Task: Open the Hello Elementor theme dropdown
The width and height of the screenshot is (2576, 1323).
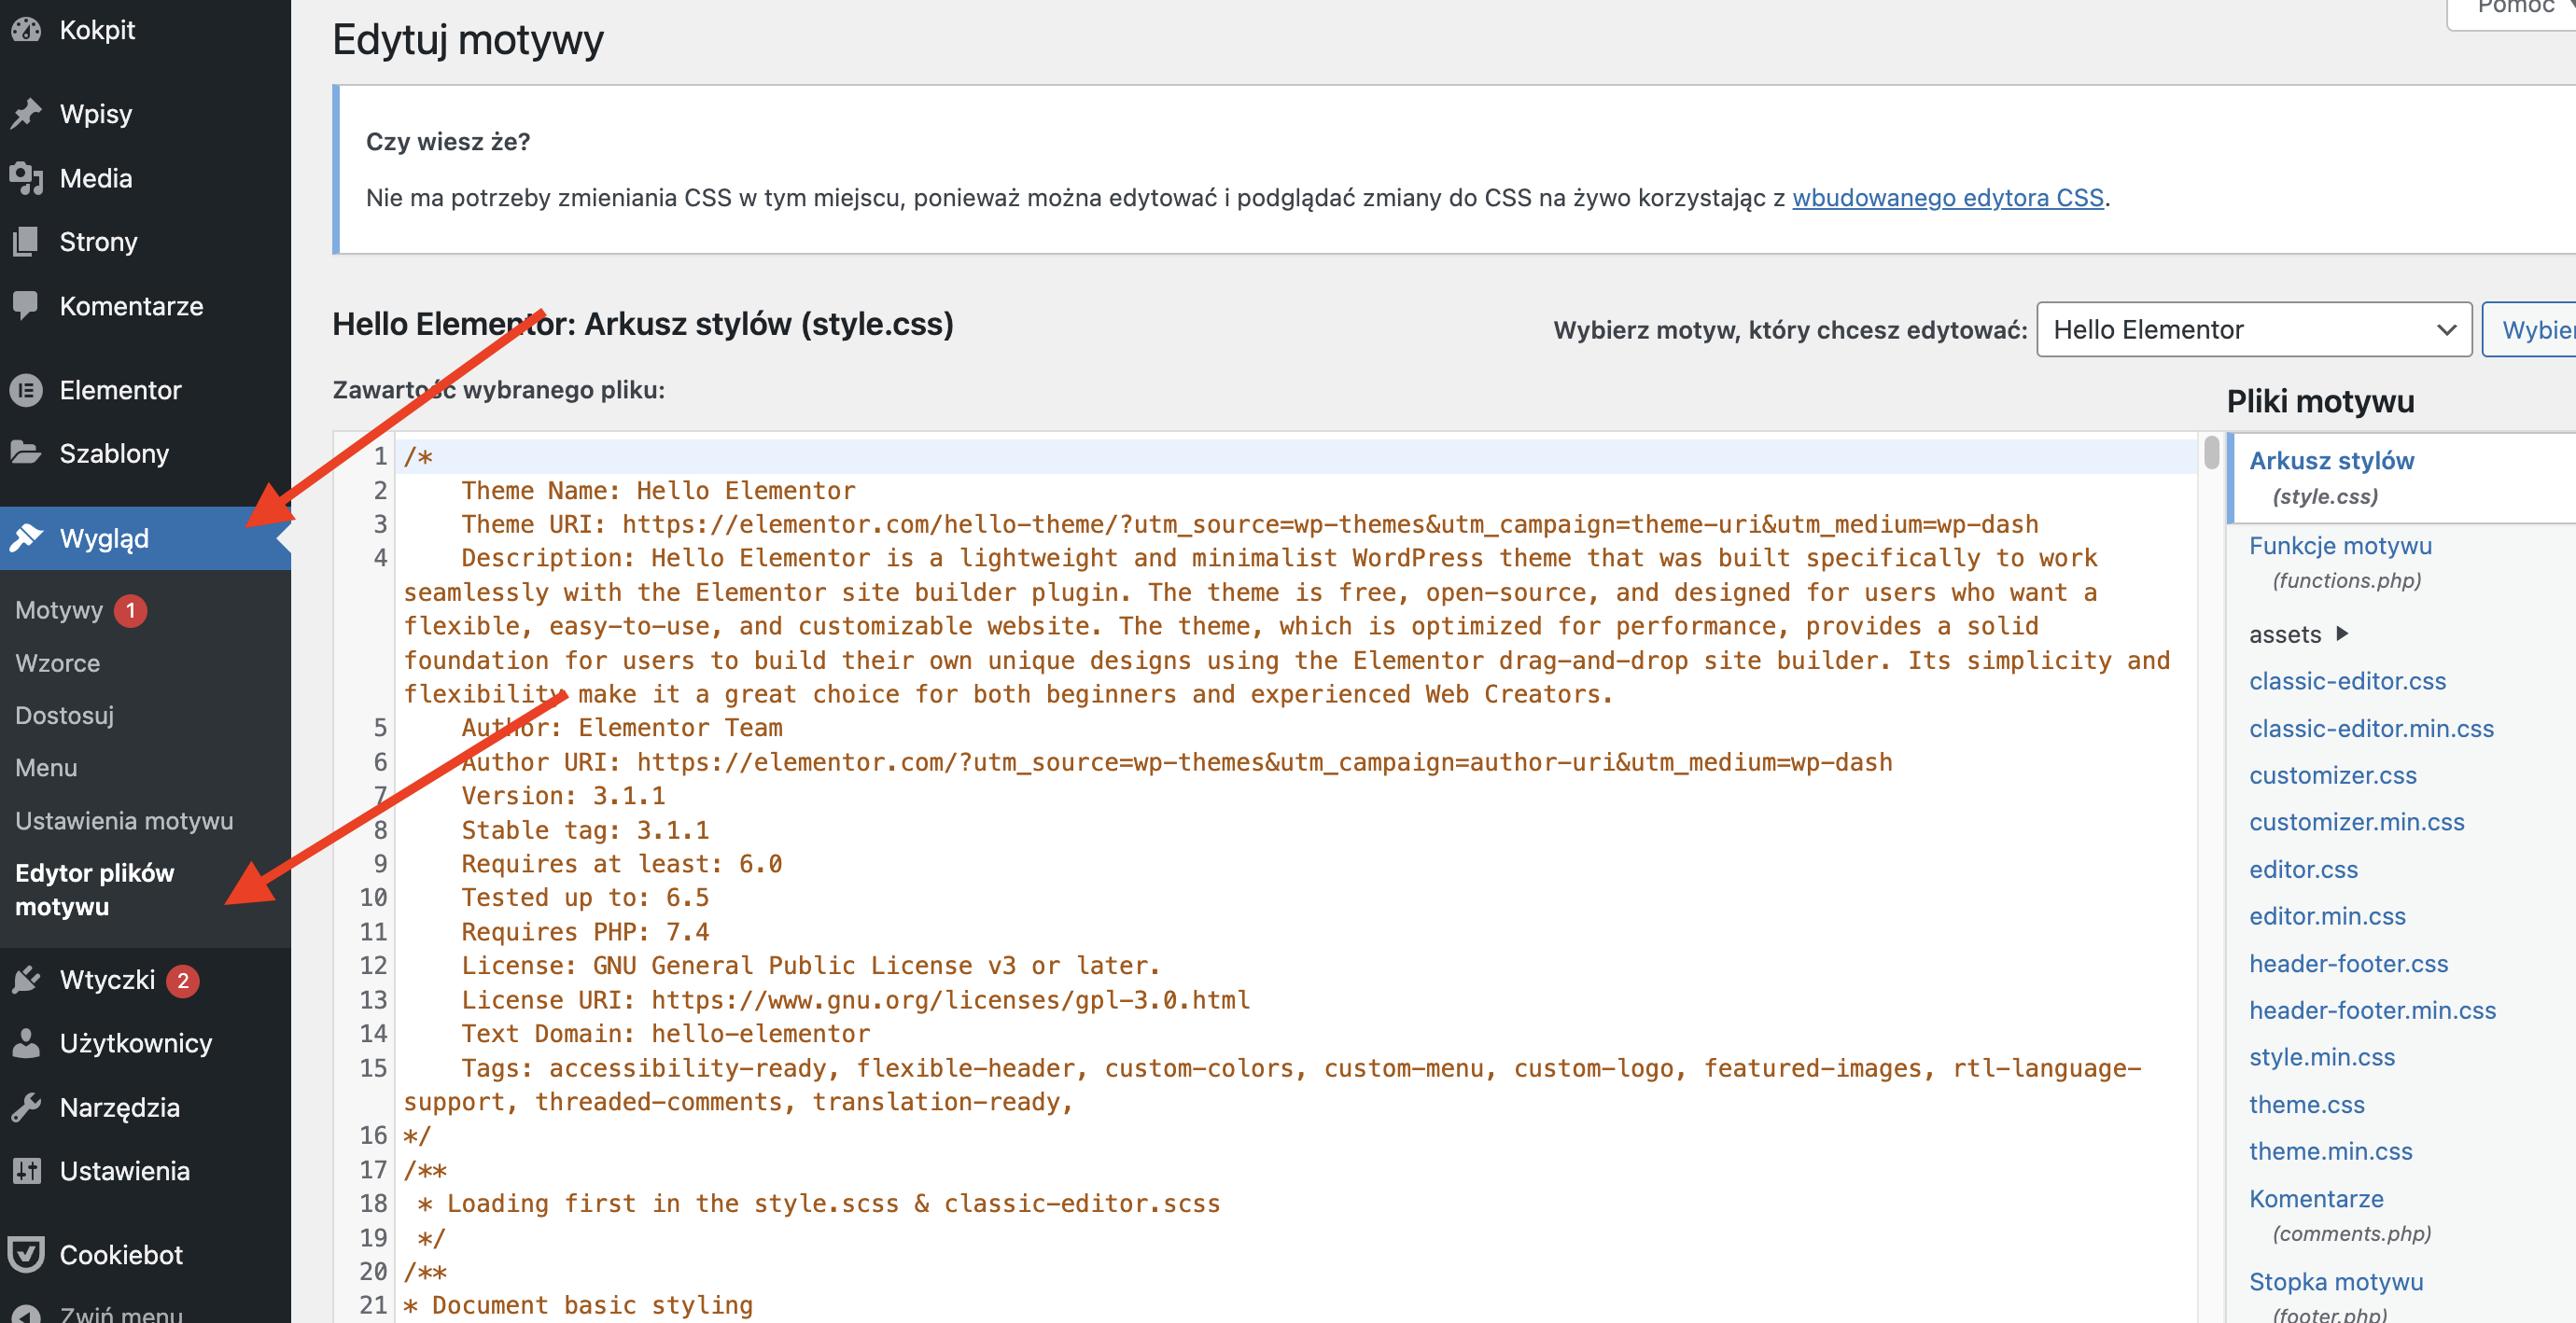Action: coord(2254,330)
